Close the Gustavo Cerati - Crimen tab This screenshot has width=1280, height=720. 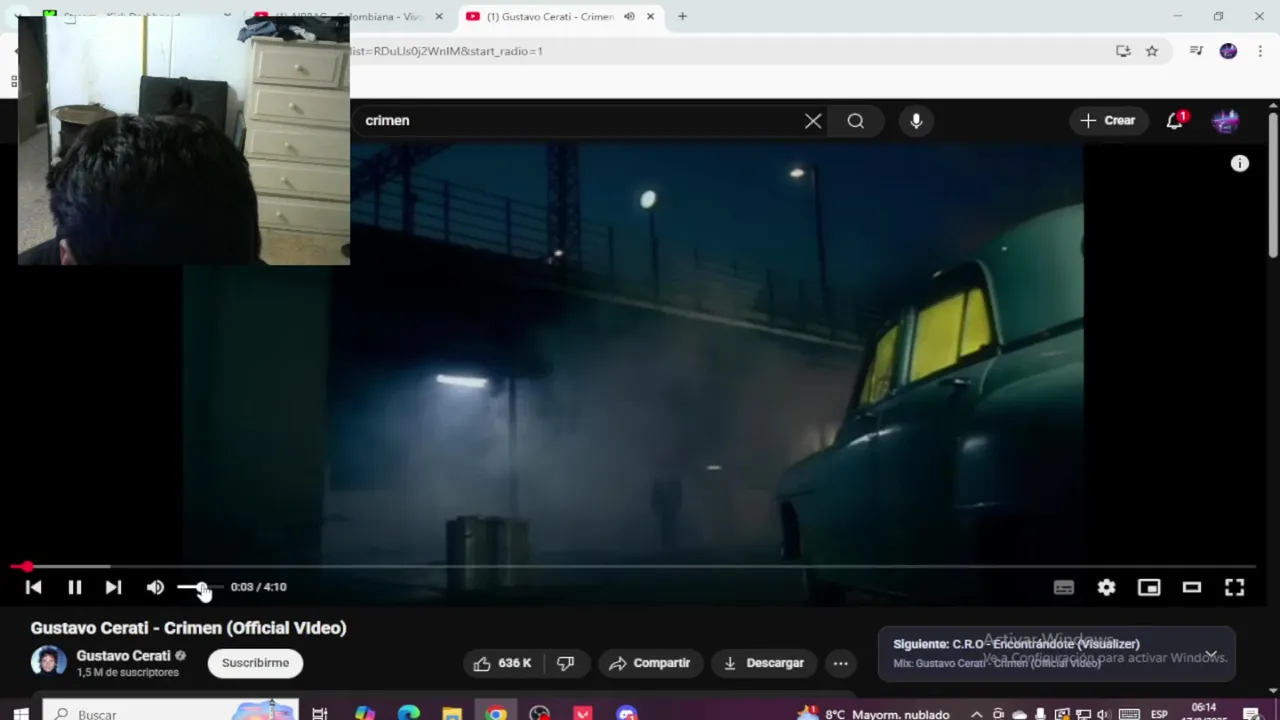coord(651,16)
